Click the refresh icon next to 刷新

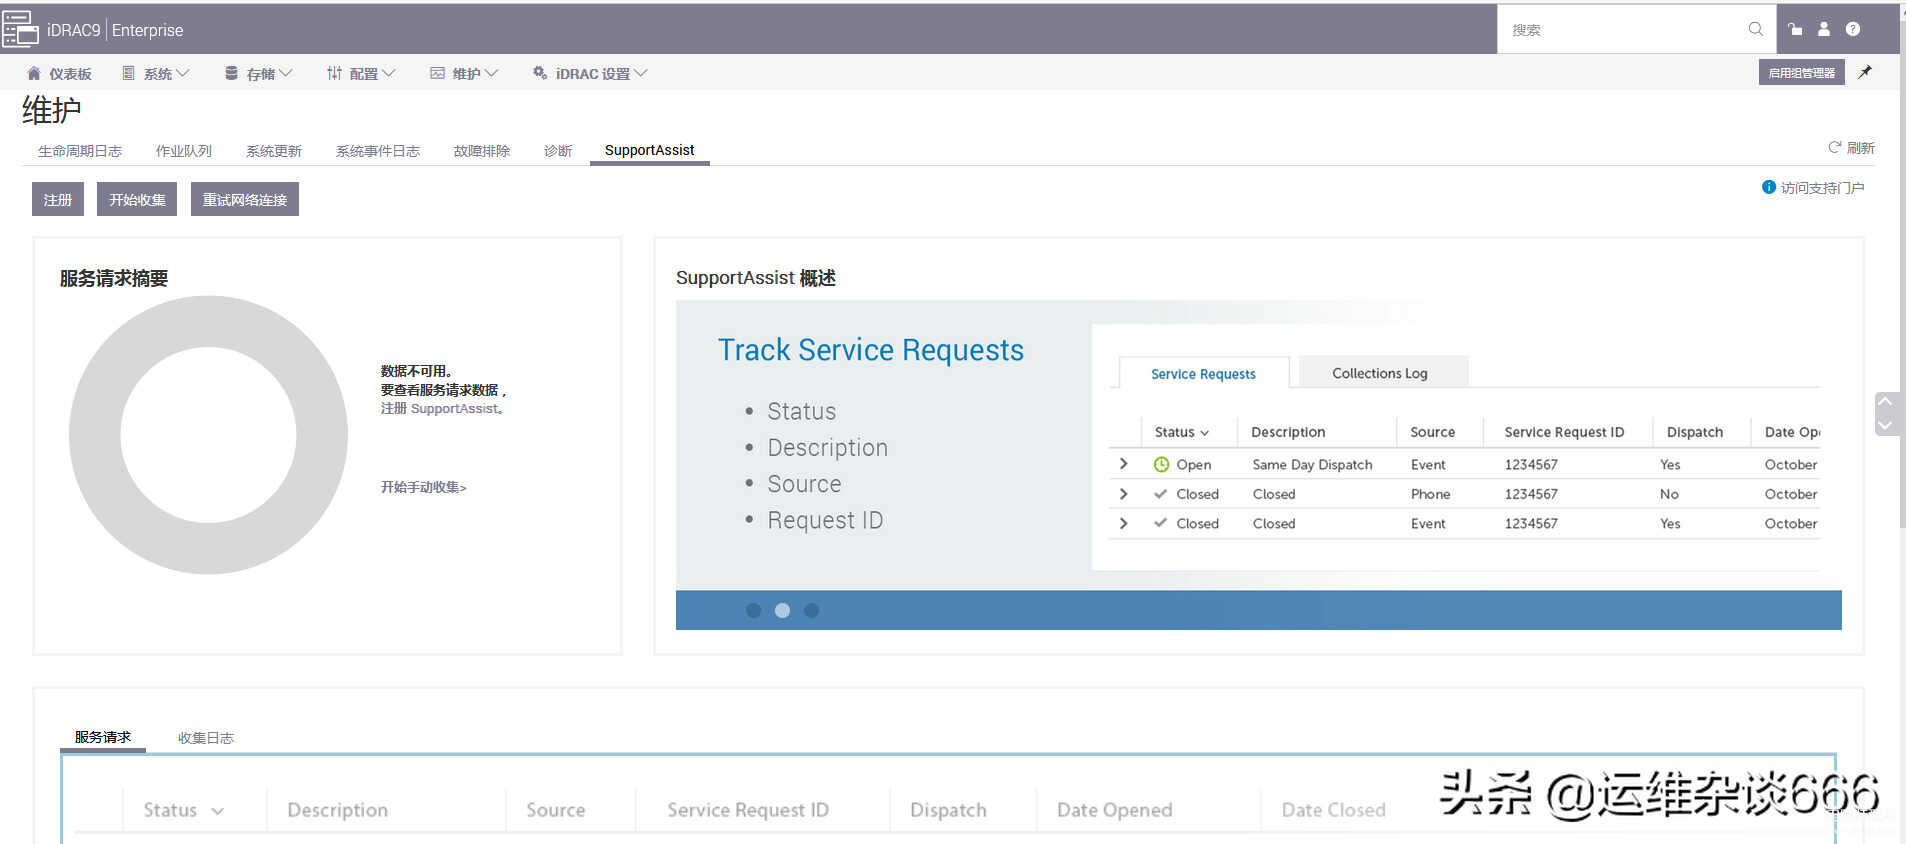[x=1835, y=147]
